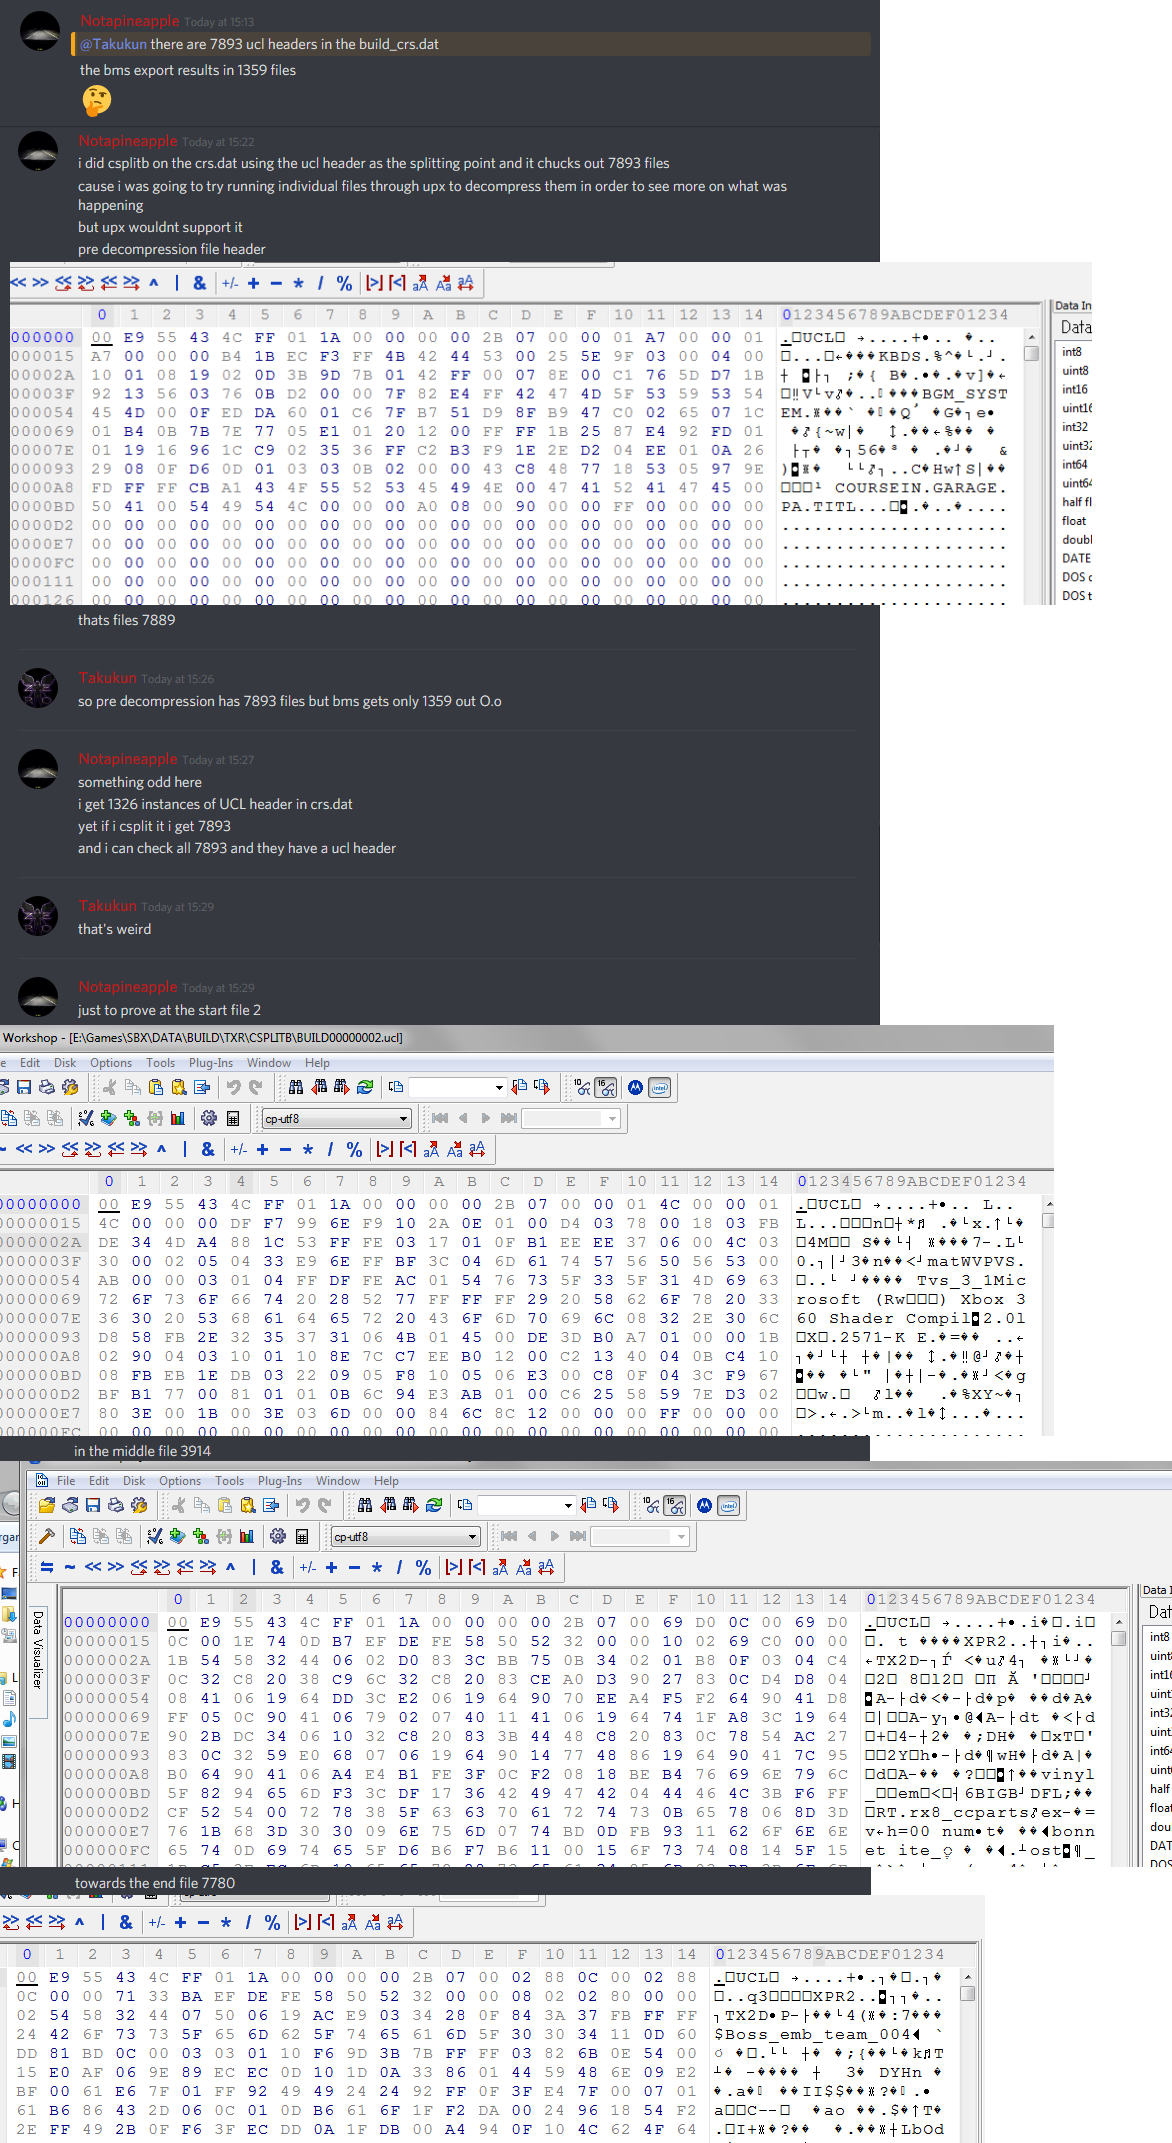Click Replace icon in BUILD00000002.ucl window toolbar
This screenshot has width=1172, height=2143.
(365, 1087)
